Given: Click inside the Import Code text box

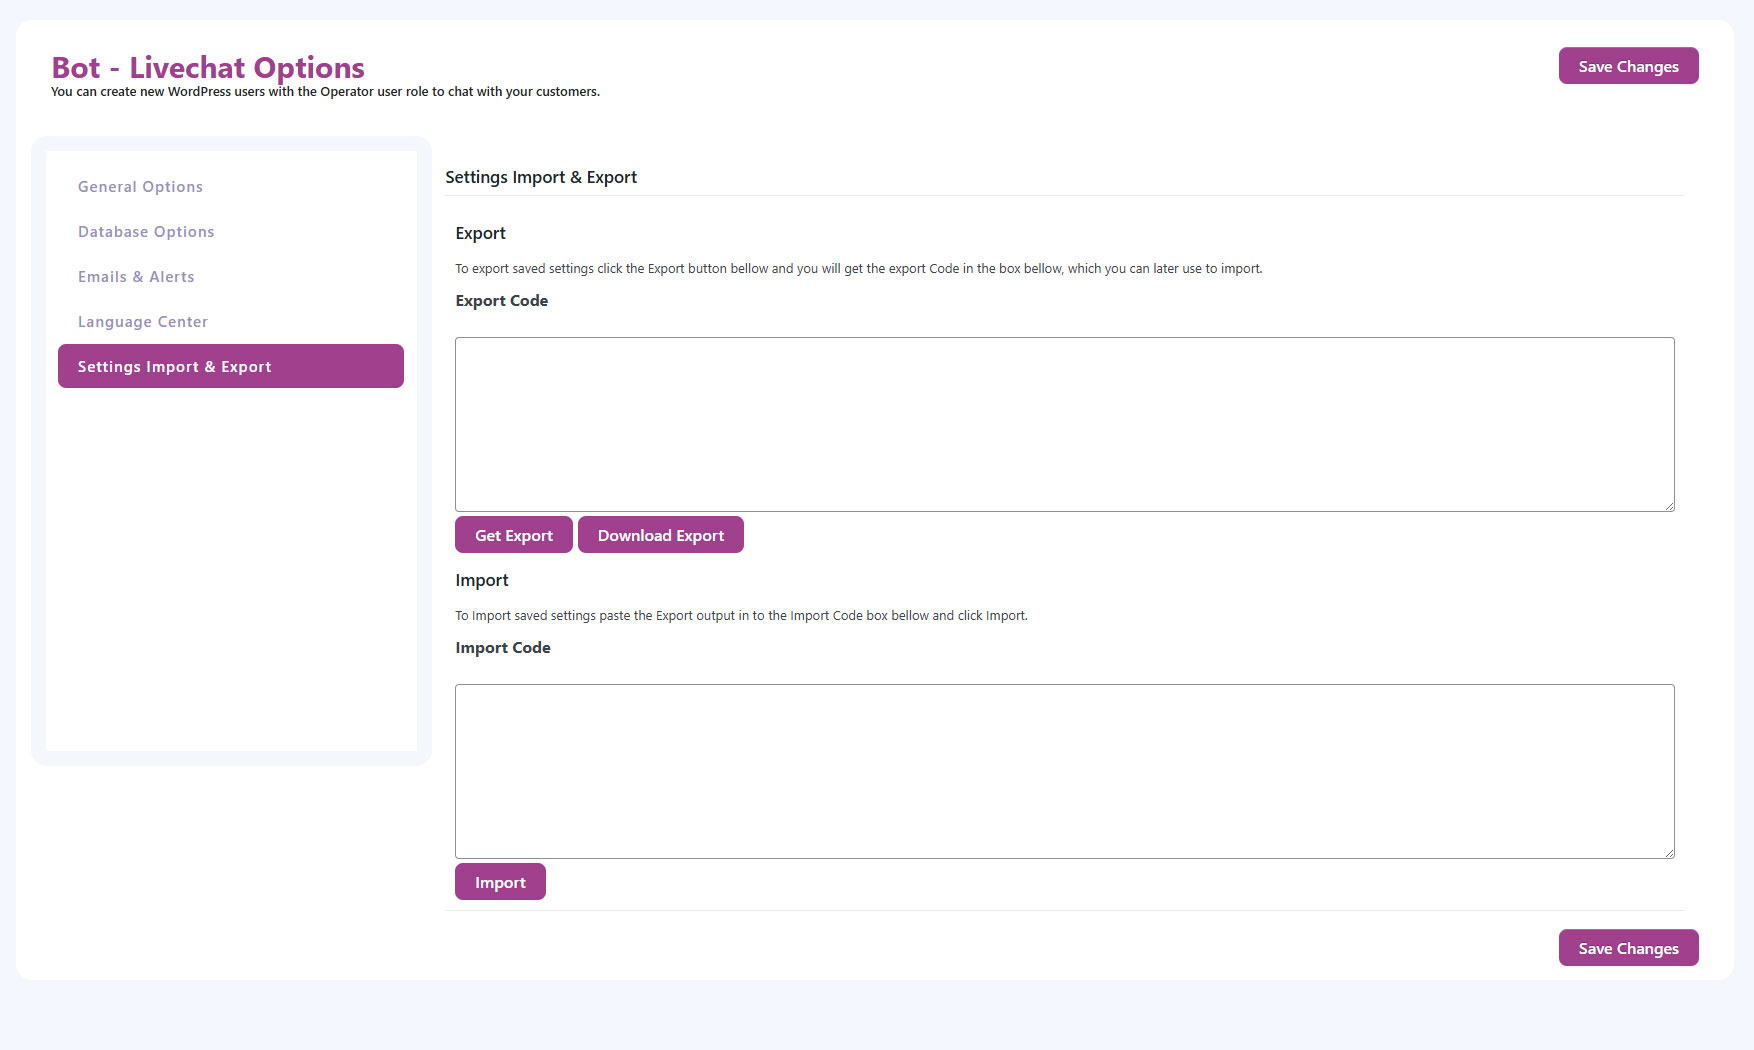Looking at the screenshot, I should tap(1064, 771).
